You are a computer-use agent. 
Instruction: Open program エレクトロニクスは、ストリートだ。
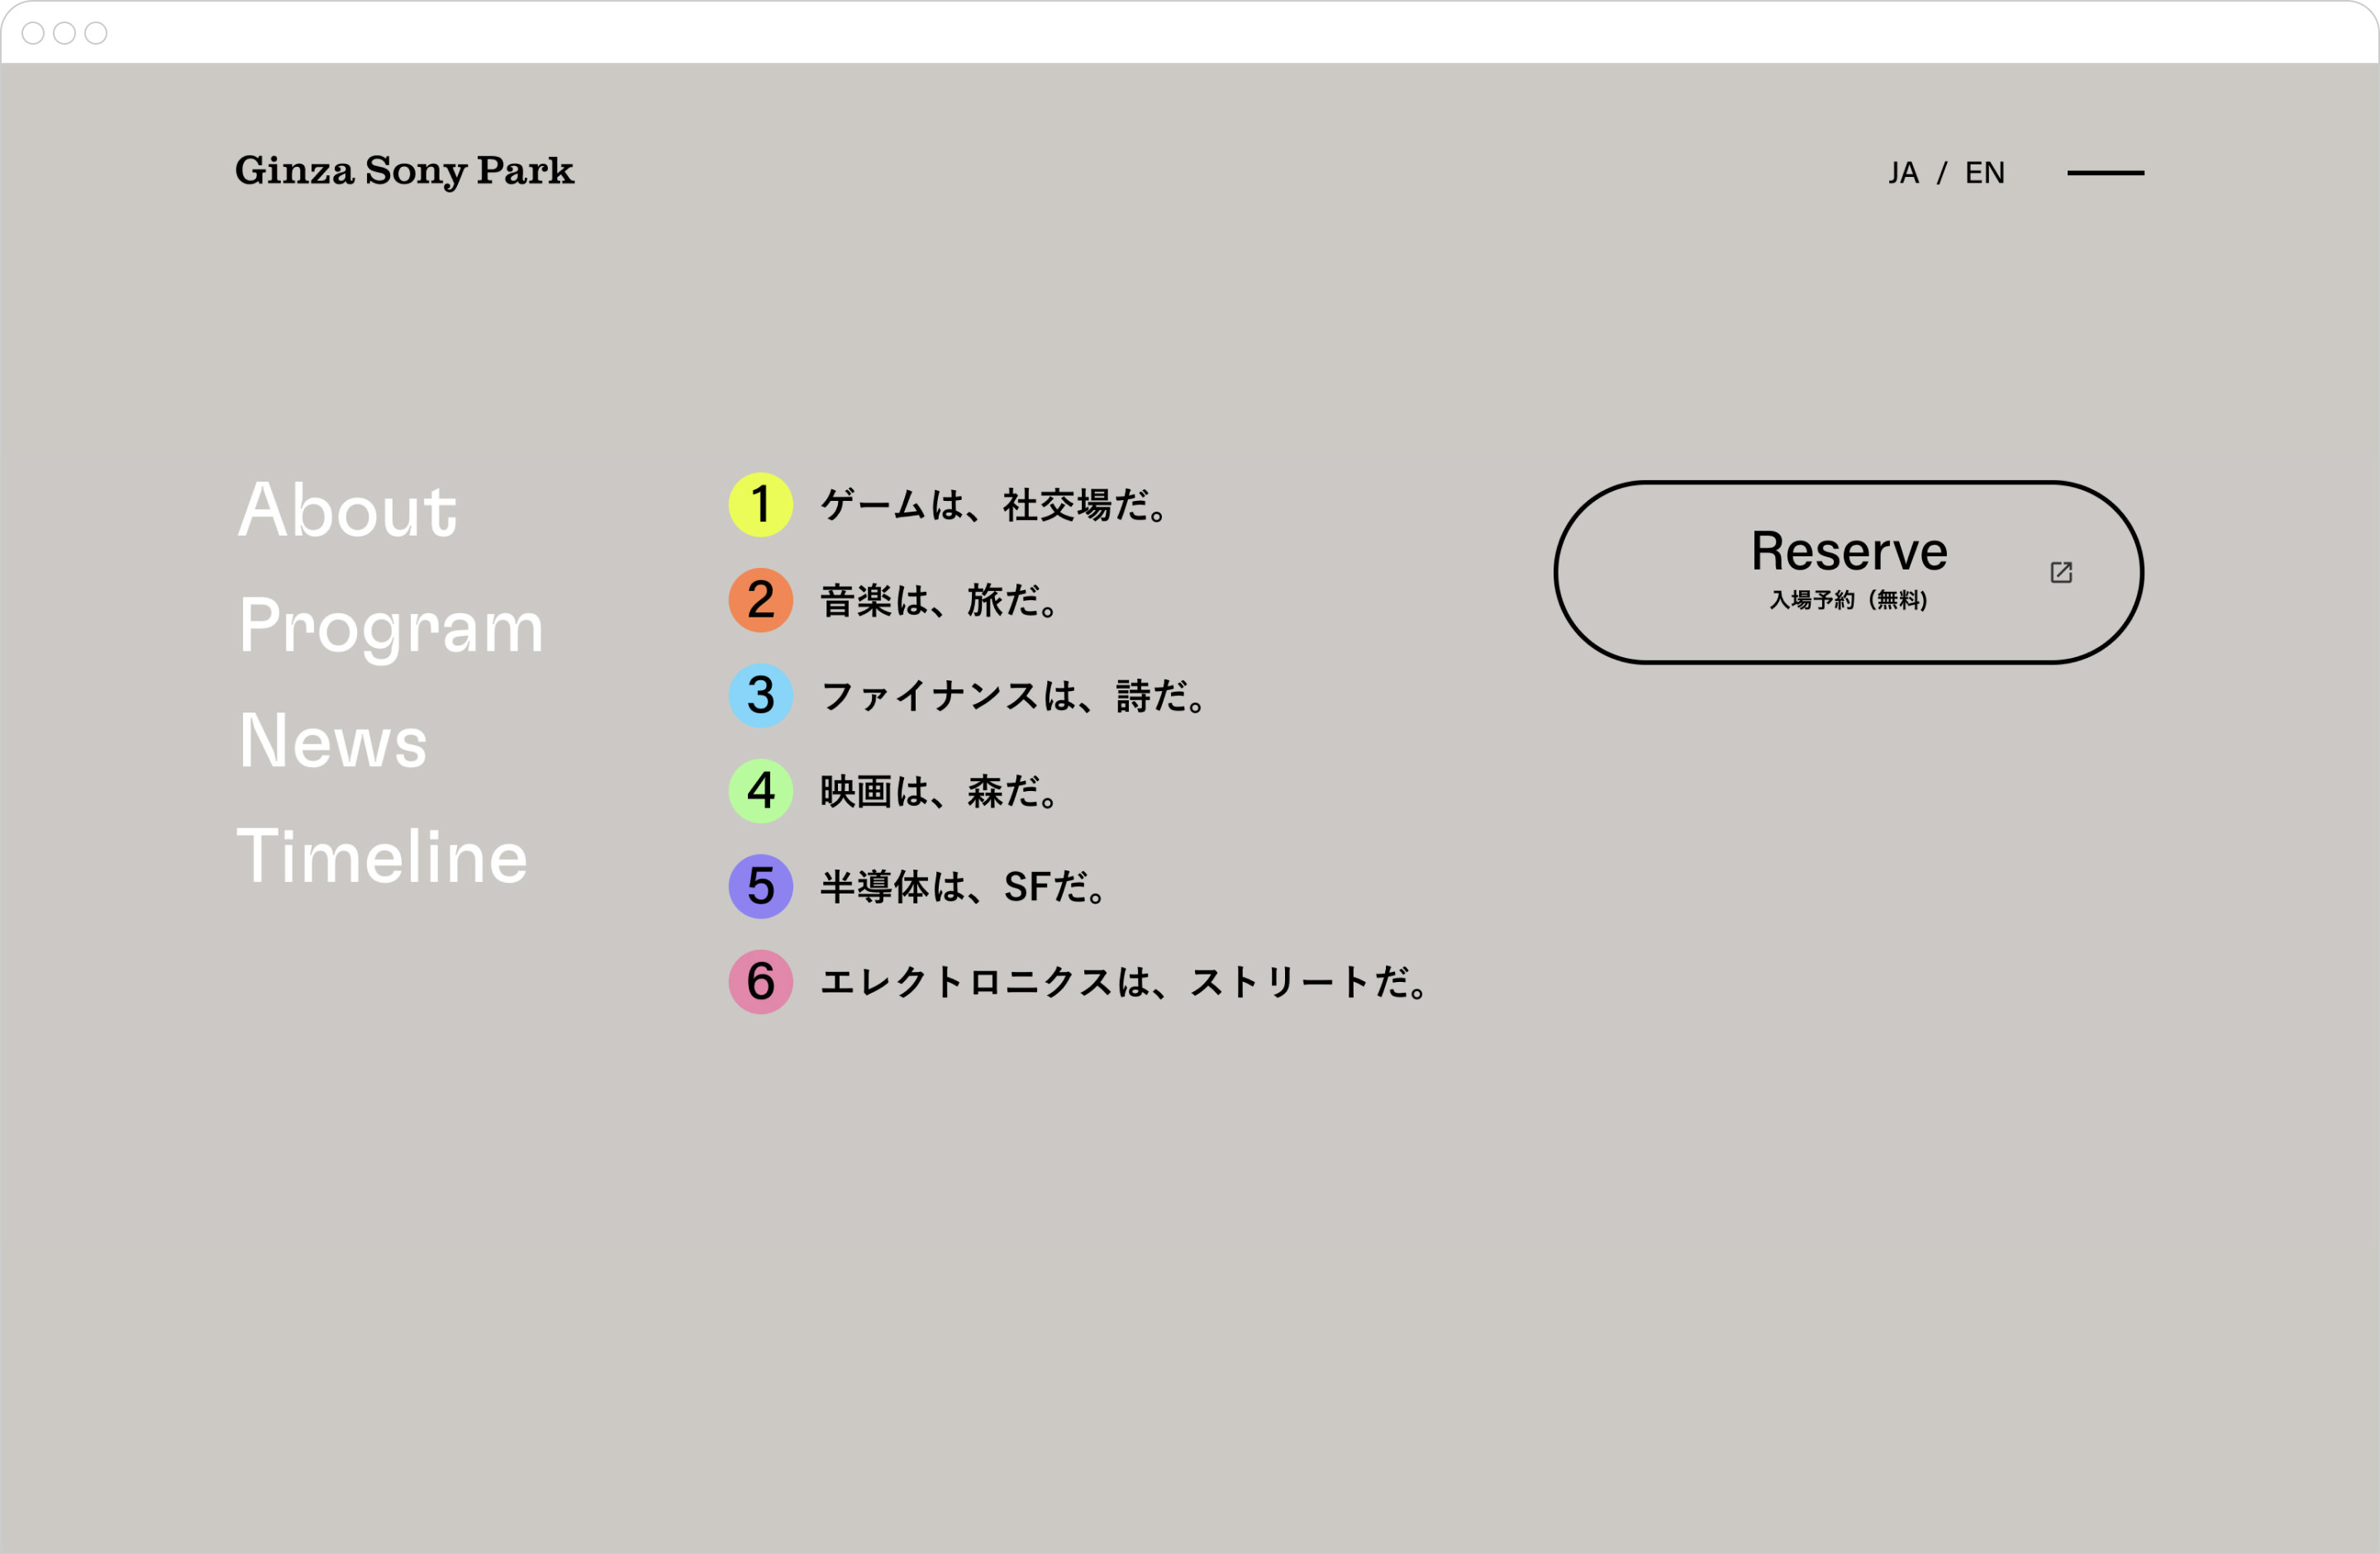click(x=1125, y=982)
